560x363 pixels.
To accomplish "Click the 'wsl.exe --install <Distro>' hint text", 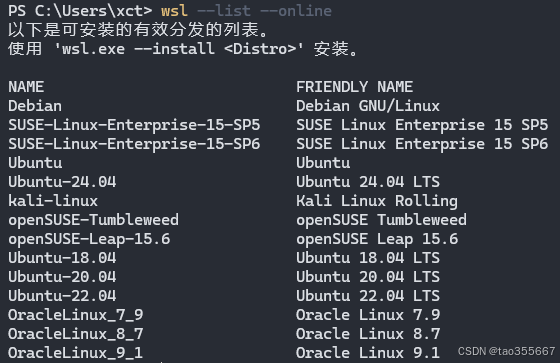I will [x=179, y=49].
